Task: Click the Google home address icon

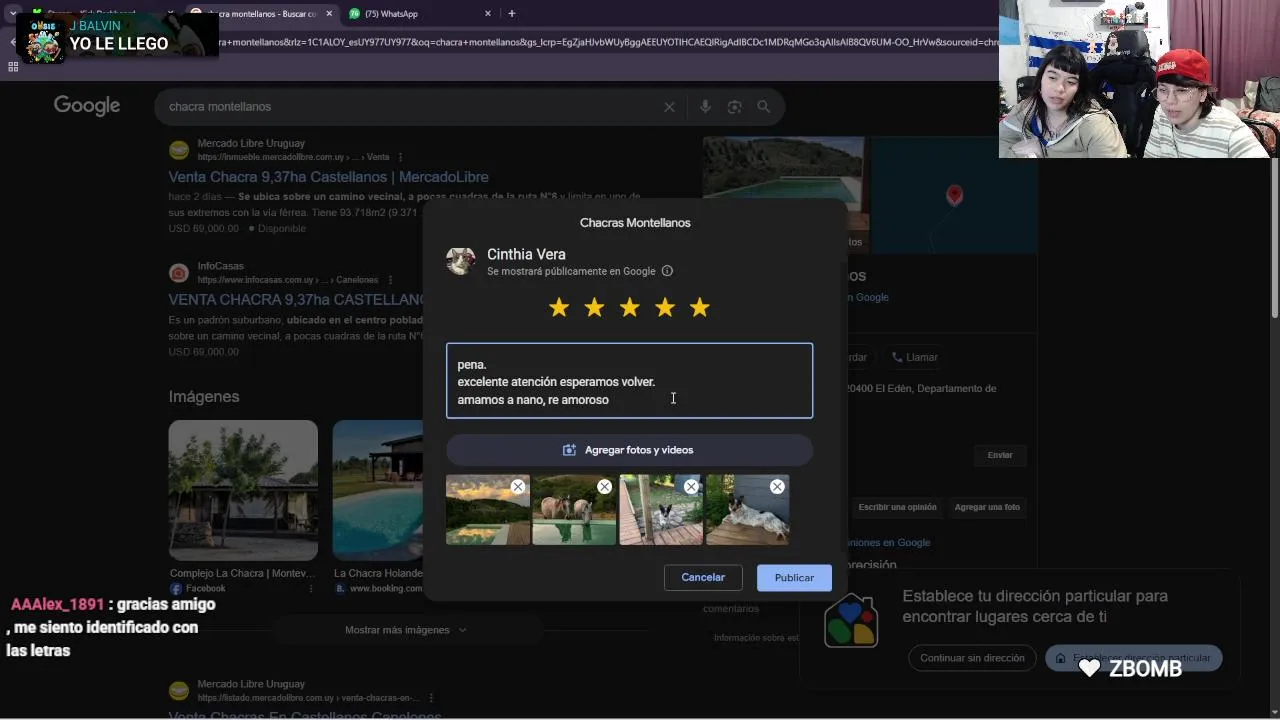Action: tap(851, 621)
